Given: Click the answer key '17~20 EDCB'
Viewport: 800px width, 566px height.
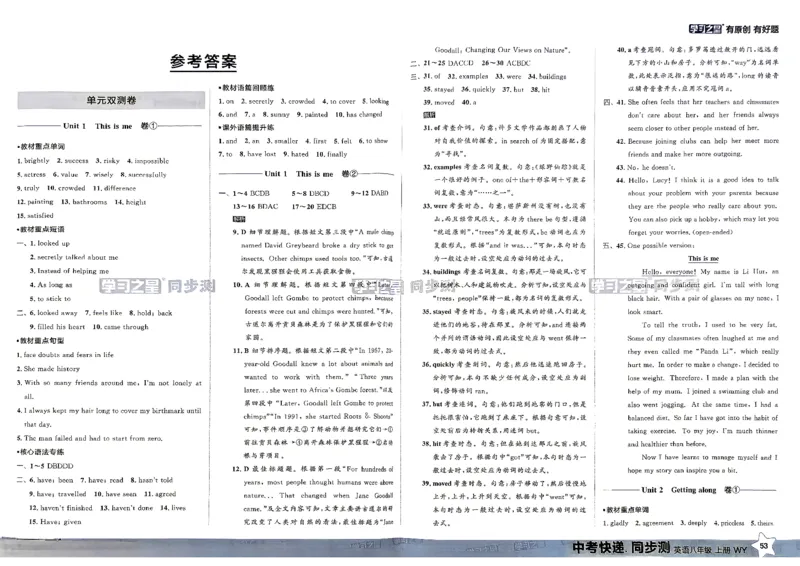Looking at the screenshot, I should pos(314,207).
